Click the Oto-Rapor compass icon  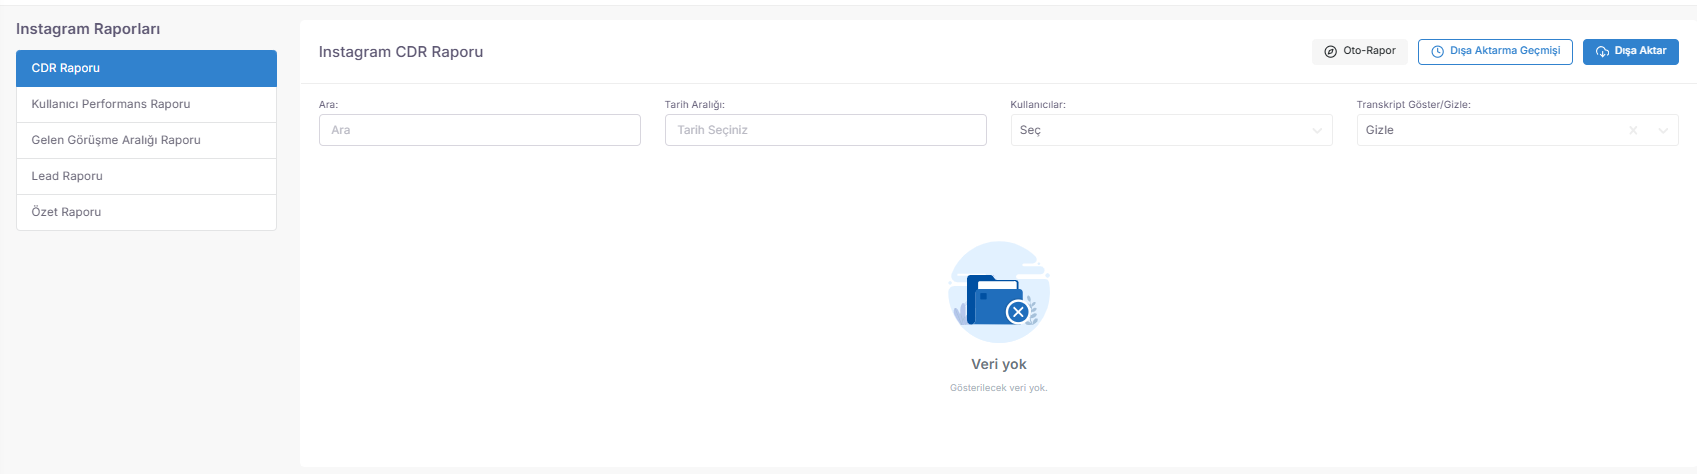1330,51
